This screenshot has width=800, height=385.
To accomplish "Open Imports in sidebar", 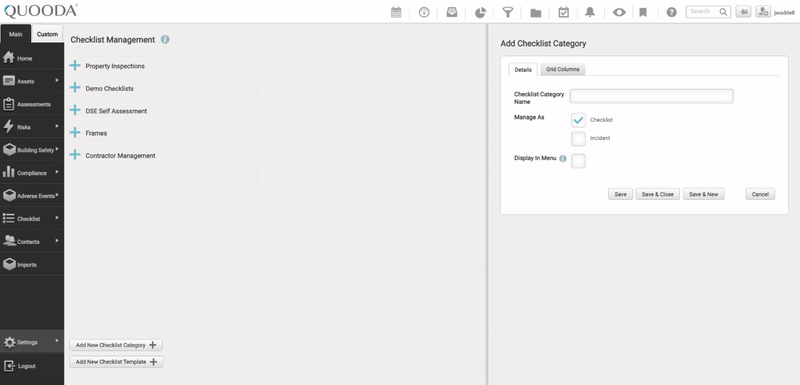I will [32, 265].
